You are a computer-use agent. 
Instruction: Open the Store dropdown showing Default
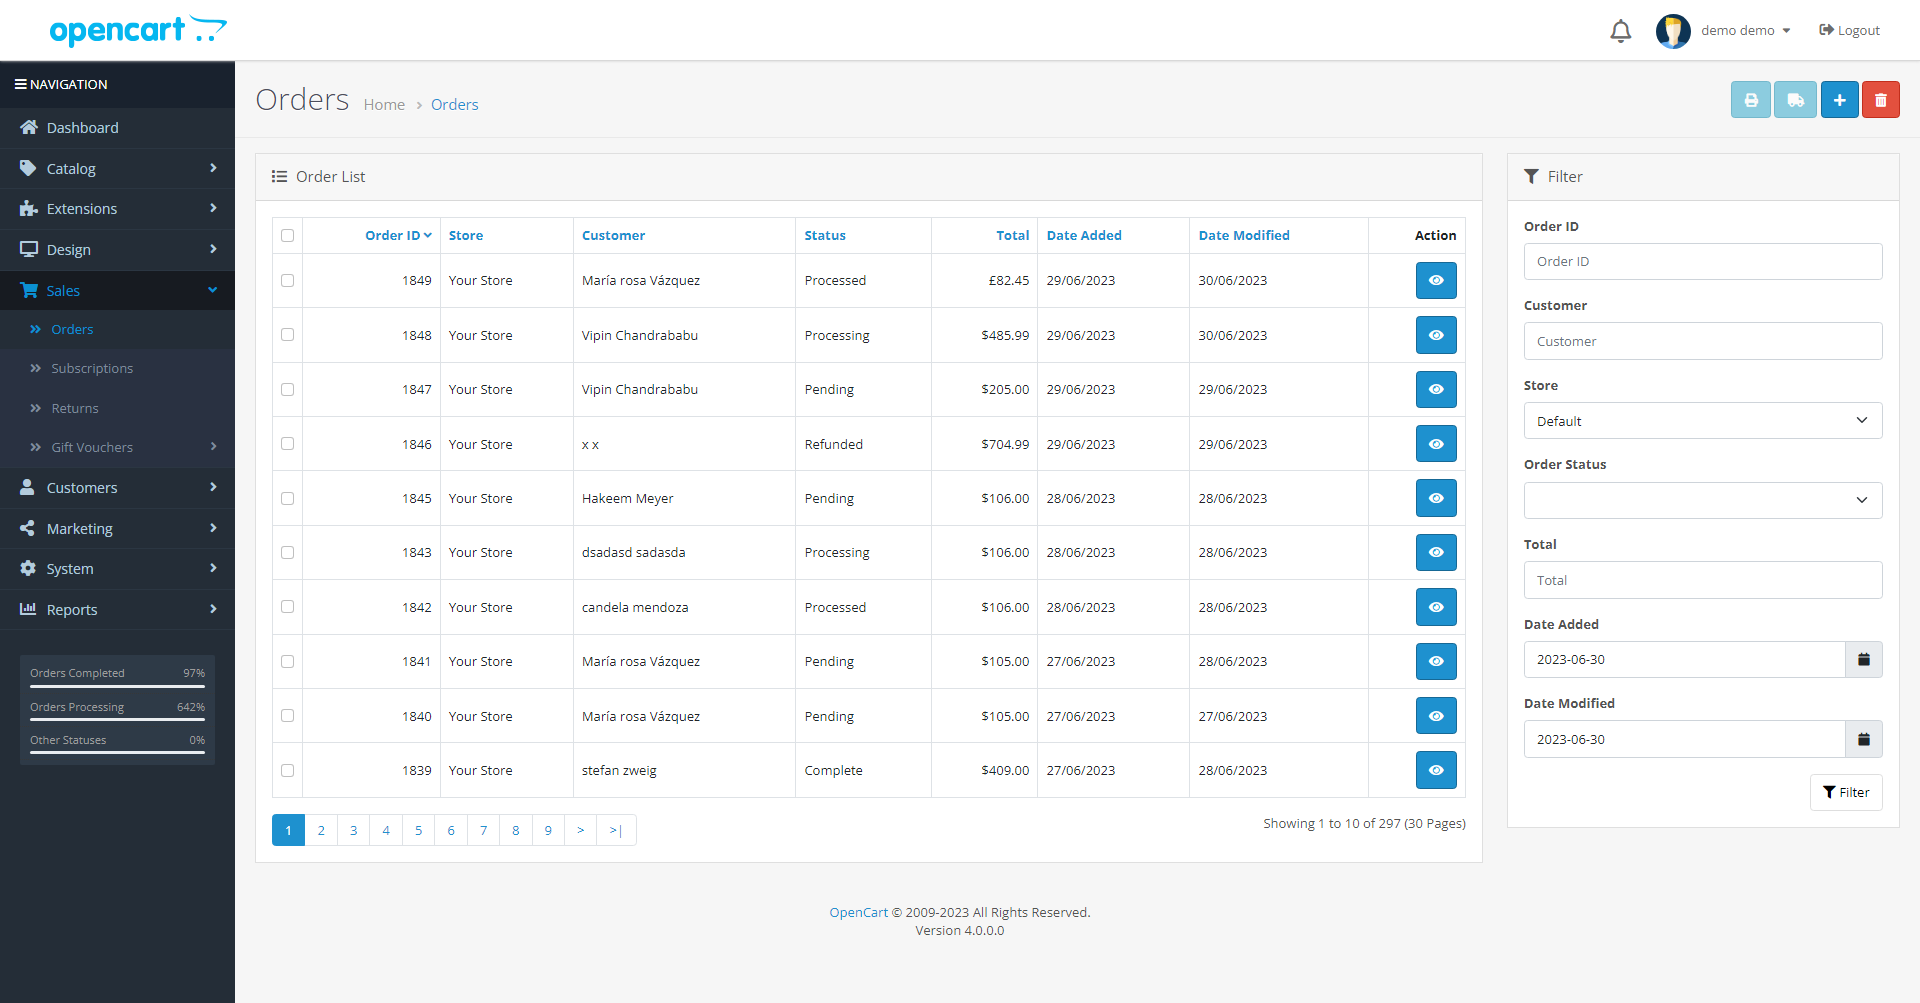(x=1703, y=420)
